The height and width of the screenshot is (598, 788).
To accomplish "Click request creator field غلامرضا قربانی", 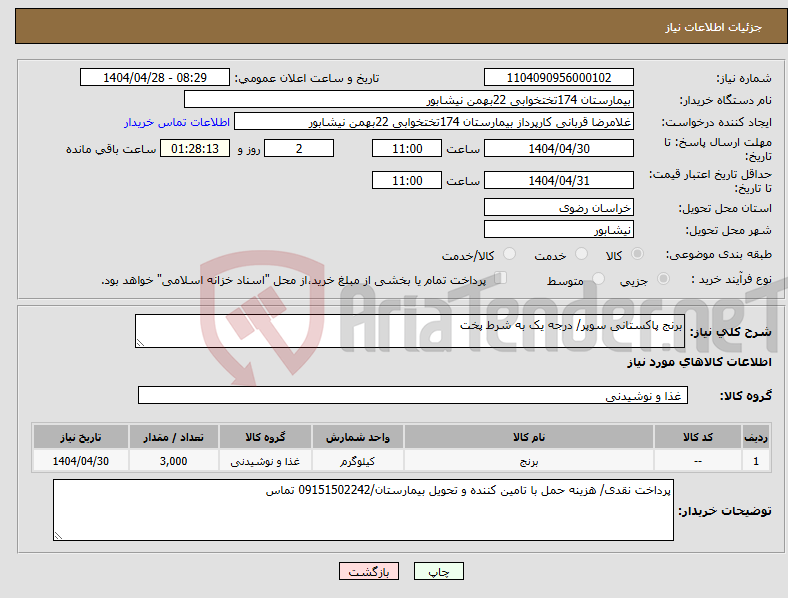I will coord(434,122).
